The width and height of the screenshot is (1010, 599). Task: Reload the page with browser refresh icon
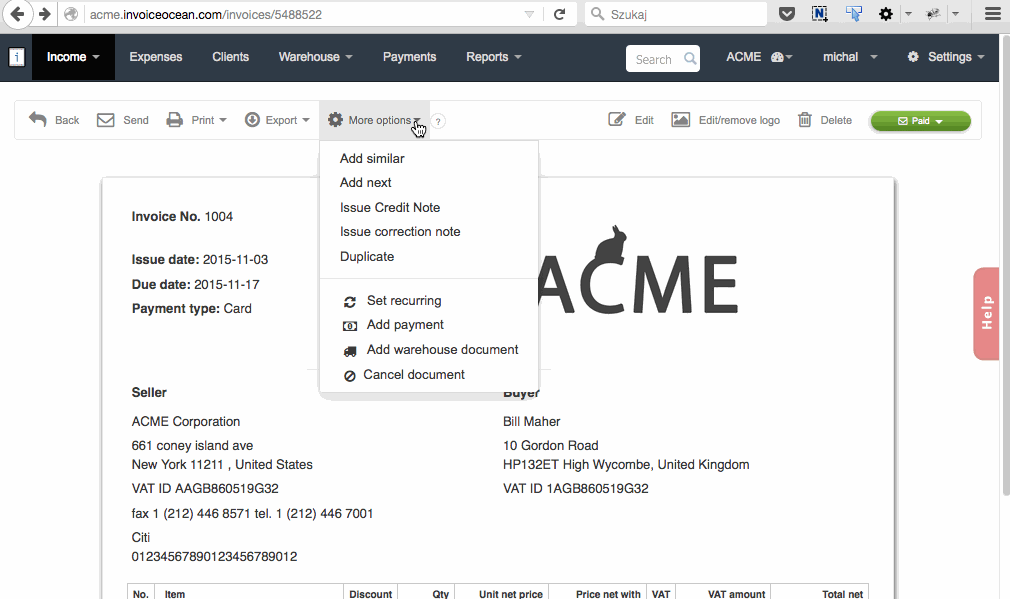pyautogui.click(x=560, y=14)
